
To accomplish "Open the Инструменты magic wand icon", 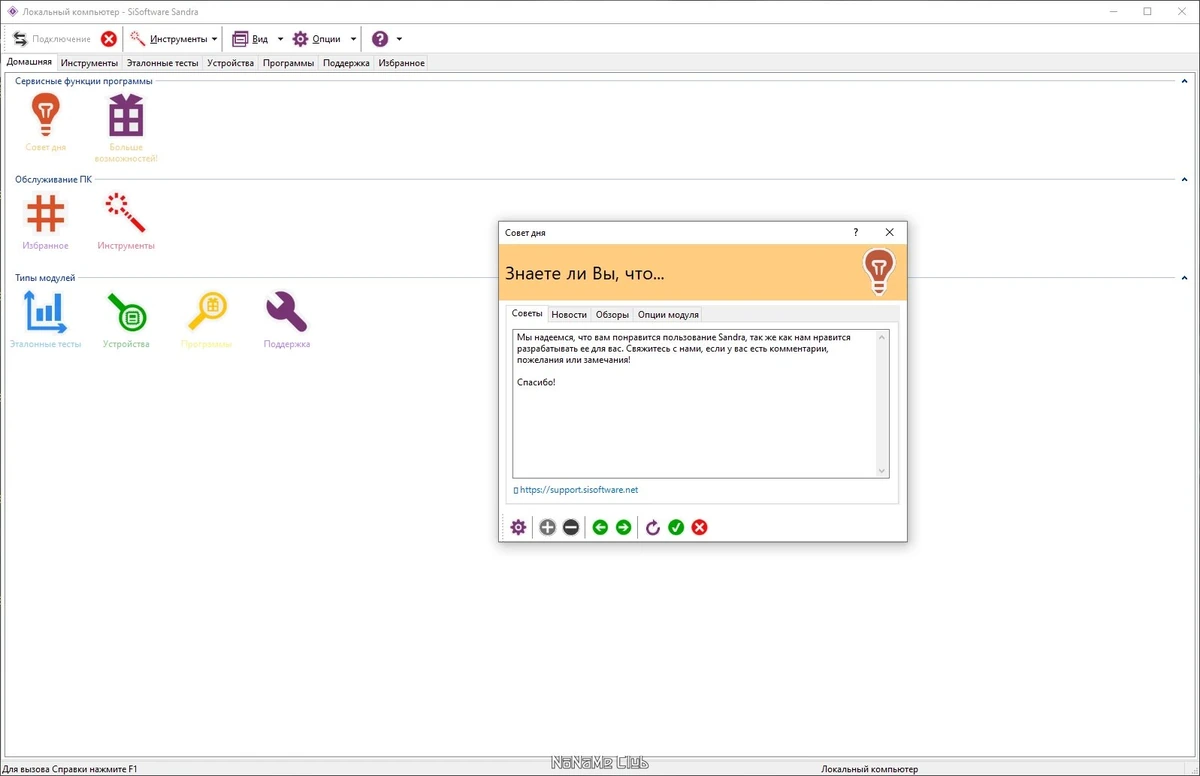I will click(126, 212).
